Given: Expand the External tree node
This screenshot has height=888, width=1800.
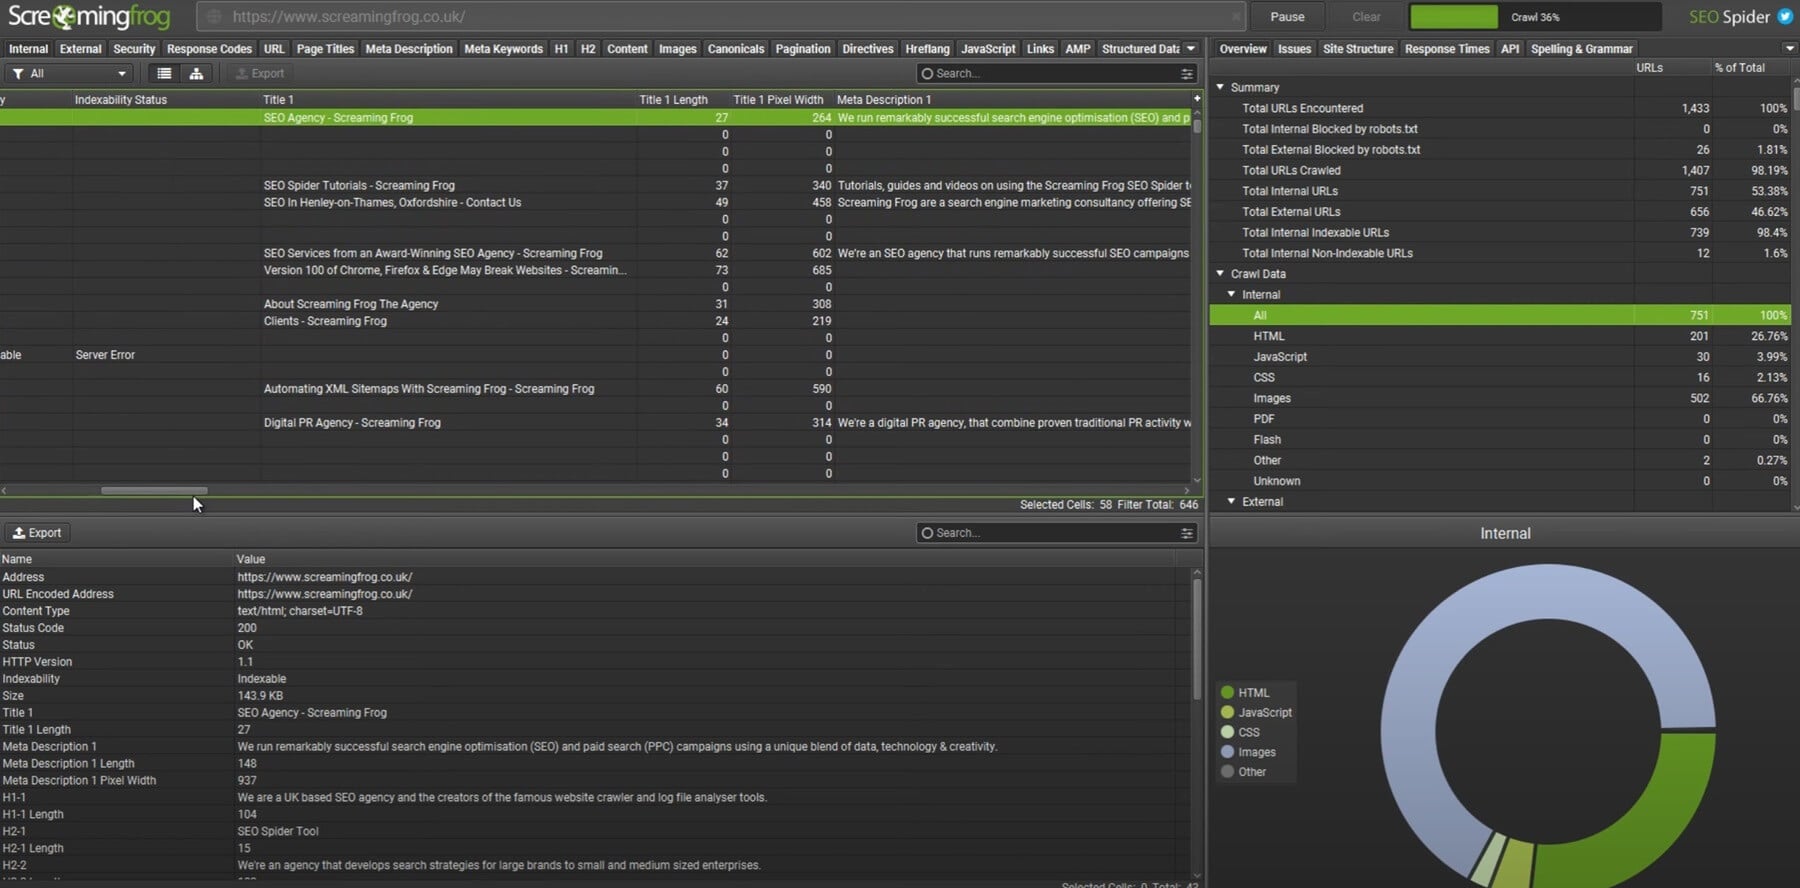Looking at the screenshot, I should tap(1232, 501).
